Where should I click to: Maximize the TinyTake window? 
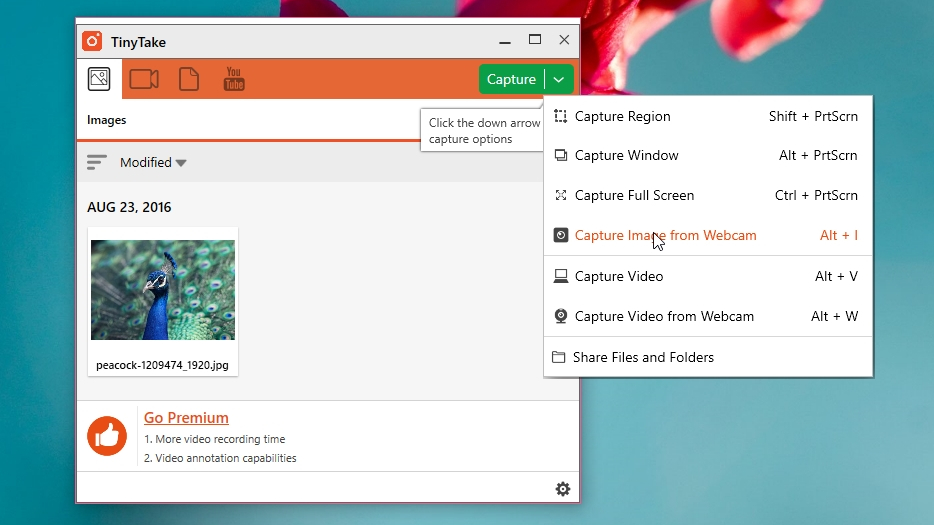point(535,39)
